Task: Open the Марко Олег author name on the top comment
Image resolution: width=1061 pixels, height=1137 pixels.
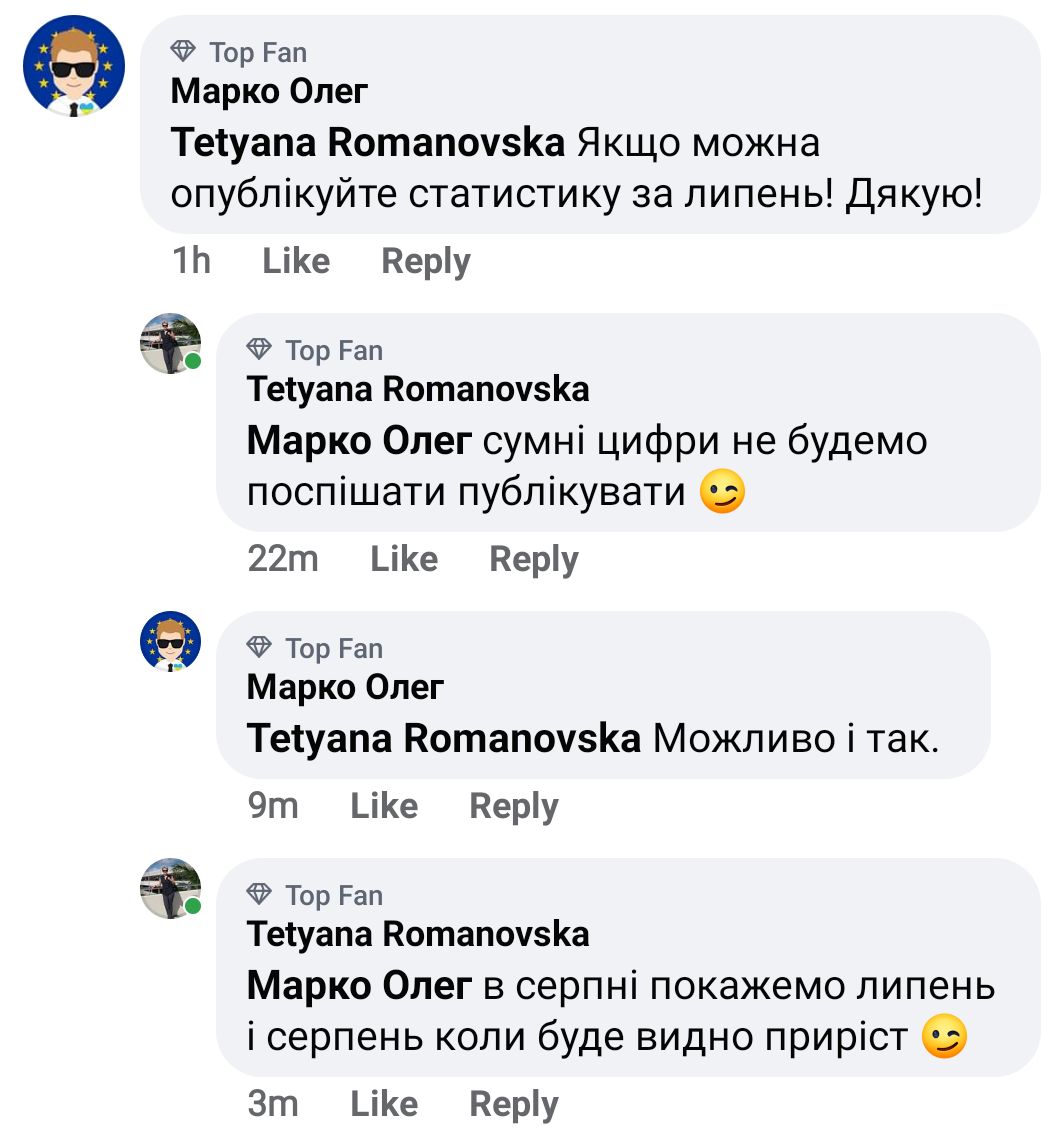Action: tap(270, 91)
